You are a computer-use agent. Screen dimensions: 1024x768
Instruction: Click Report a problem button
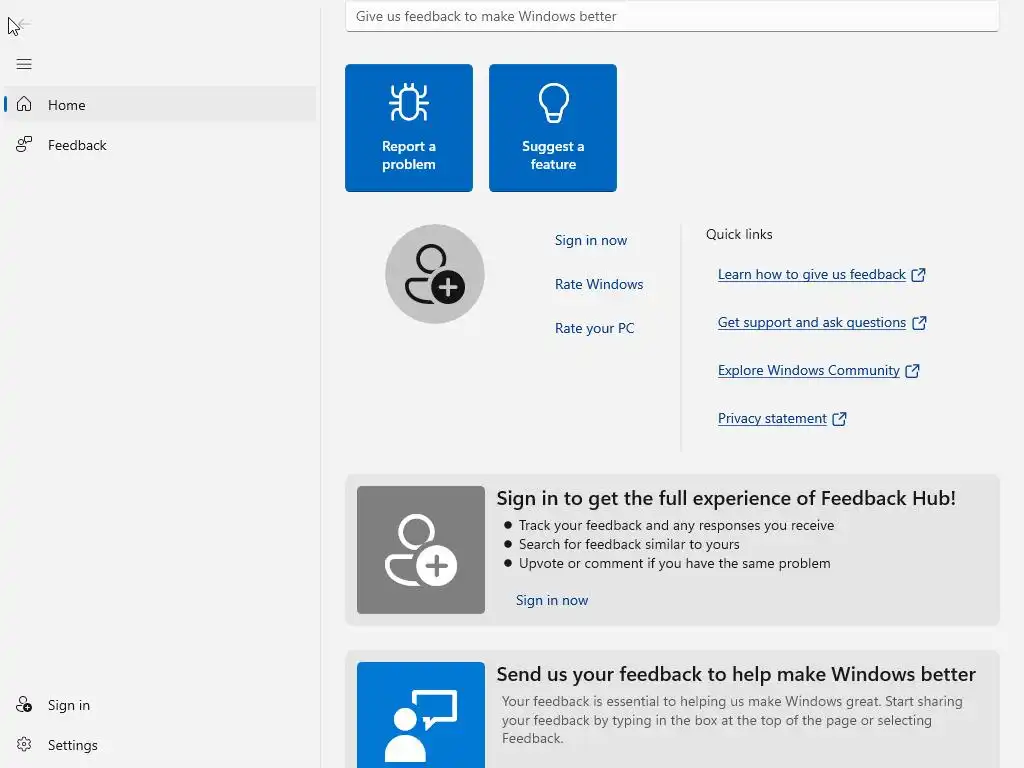[x=409, y=128]
